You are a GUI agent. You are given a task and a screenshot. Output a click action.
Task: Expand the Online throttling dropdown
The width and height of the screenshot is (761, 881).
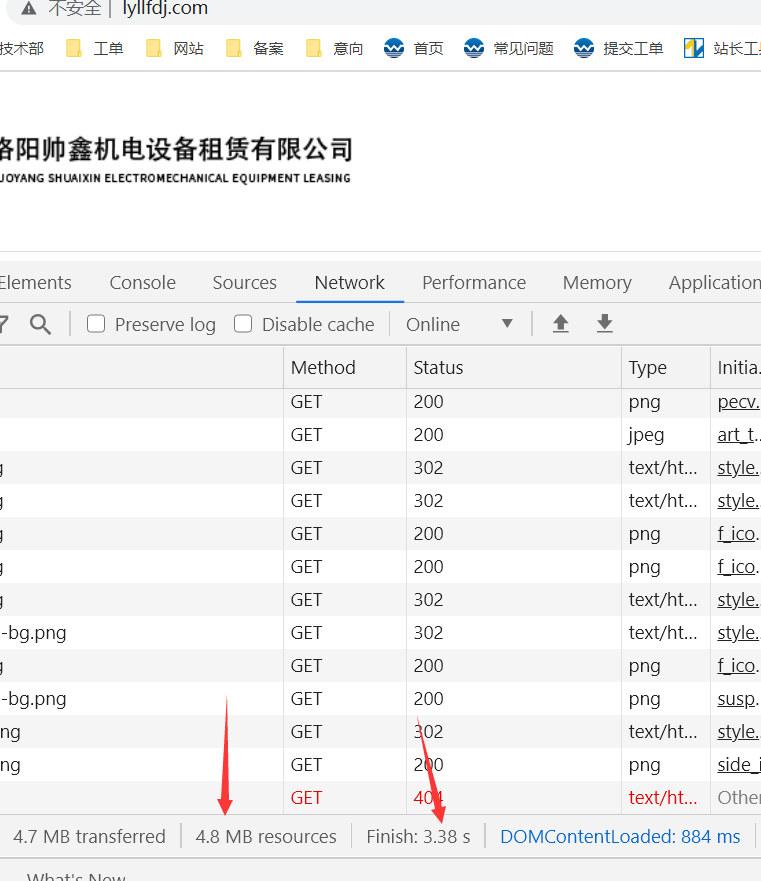pos(459,324)
